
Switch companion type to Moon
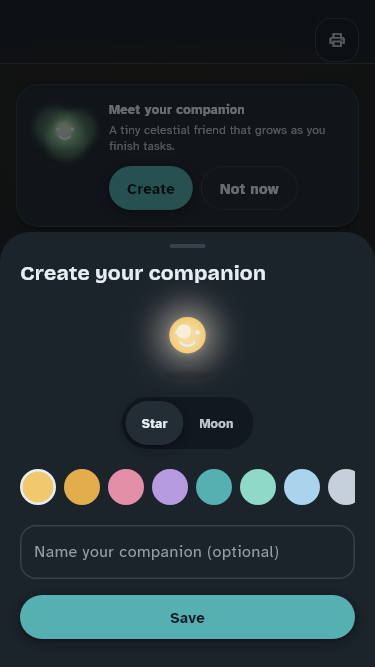click(x=216, y=423)
